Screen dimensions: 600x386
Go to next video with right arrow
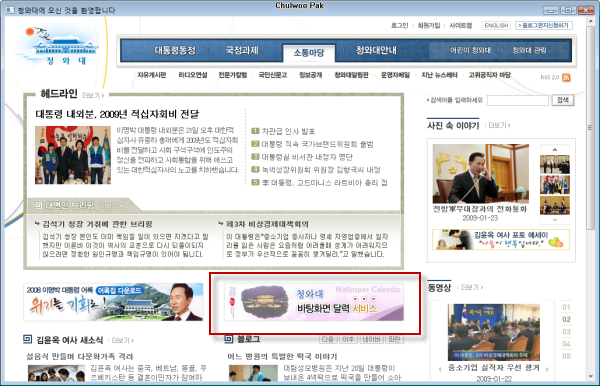click(547, 369)
